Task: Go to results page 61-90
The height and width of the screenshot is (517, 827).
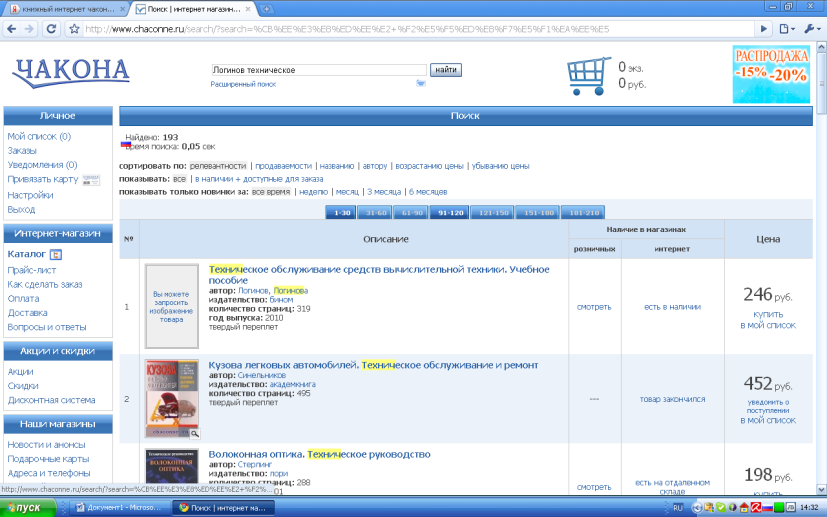Action: (x=412, y=213)
